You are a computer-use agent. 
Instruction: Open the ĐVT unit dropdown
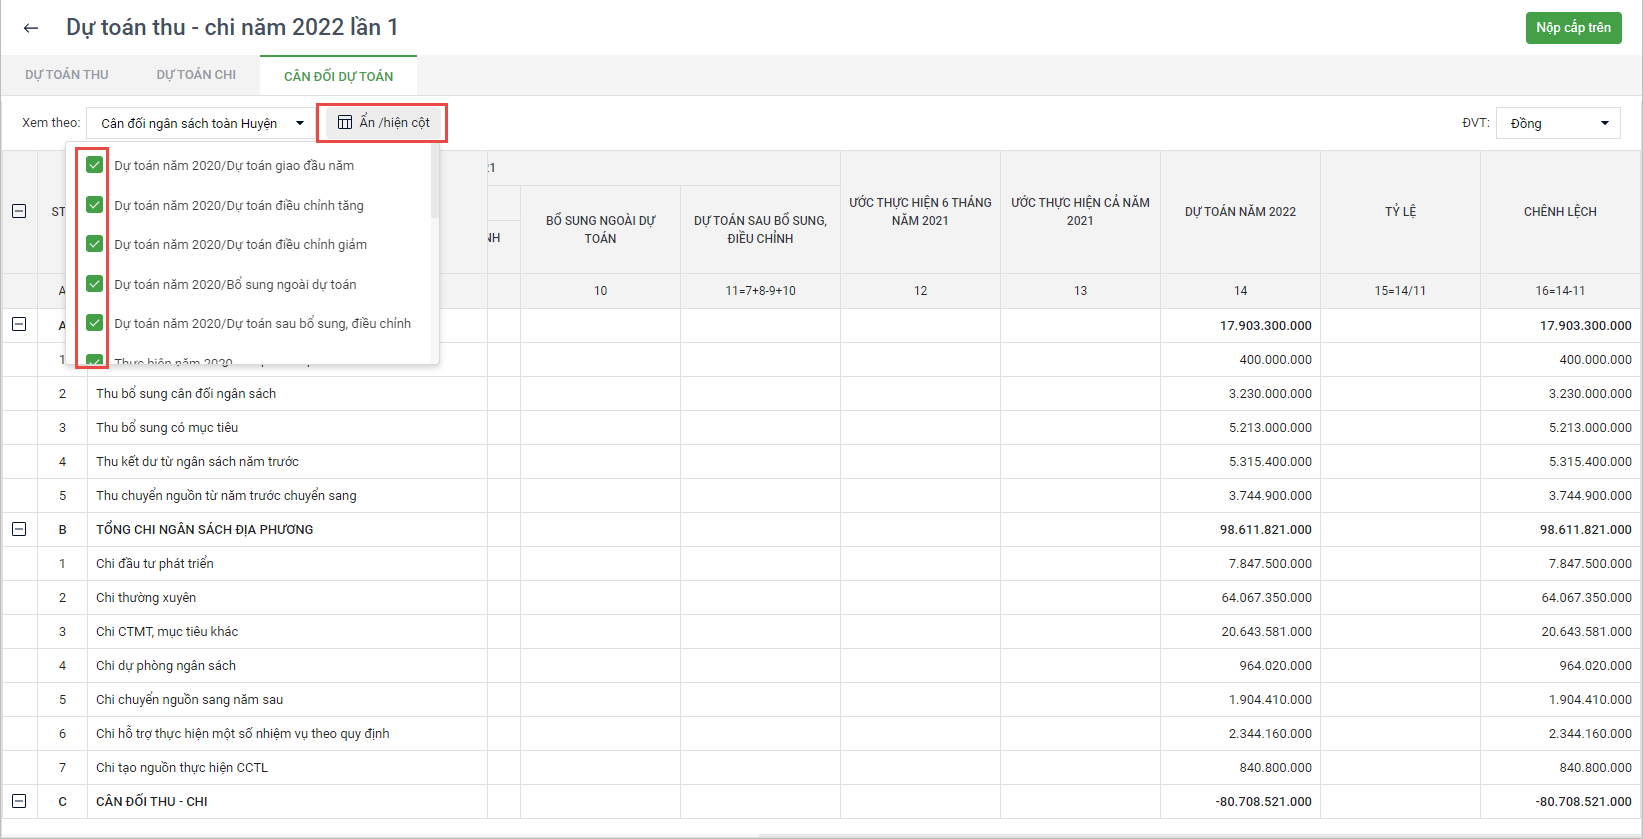pyautogui.click(x=1557, y=123)
